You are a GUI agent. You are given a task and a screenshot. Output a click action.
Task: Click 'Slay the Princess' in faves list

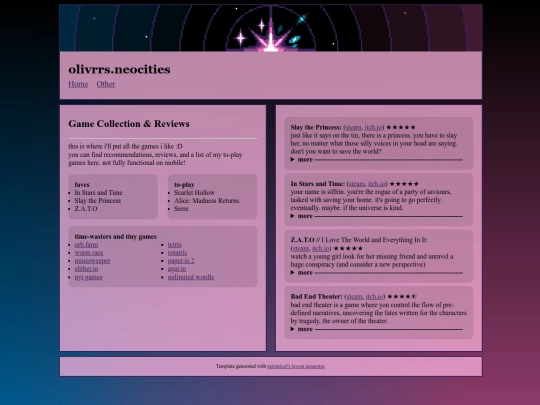click(x=98, y=200)
